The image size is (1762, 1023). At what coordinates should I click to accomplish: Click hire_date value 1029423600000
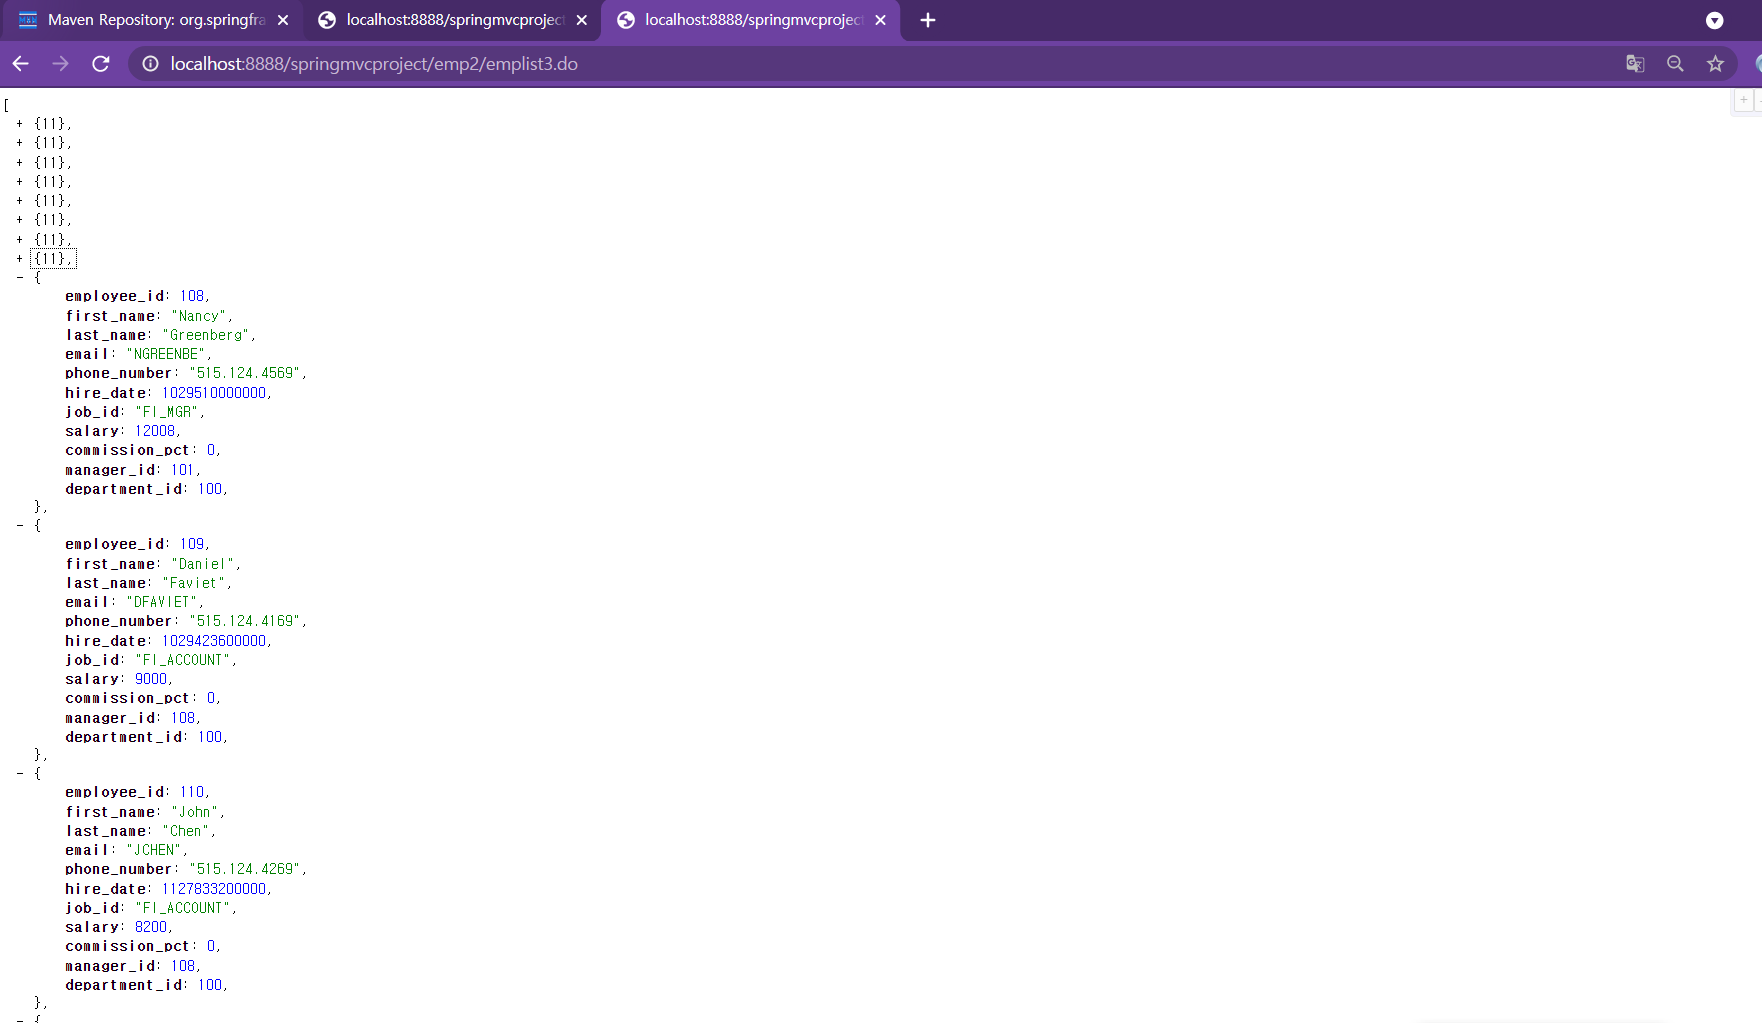tap(214, 641)
